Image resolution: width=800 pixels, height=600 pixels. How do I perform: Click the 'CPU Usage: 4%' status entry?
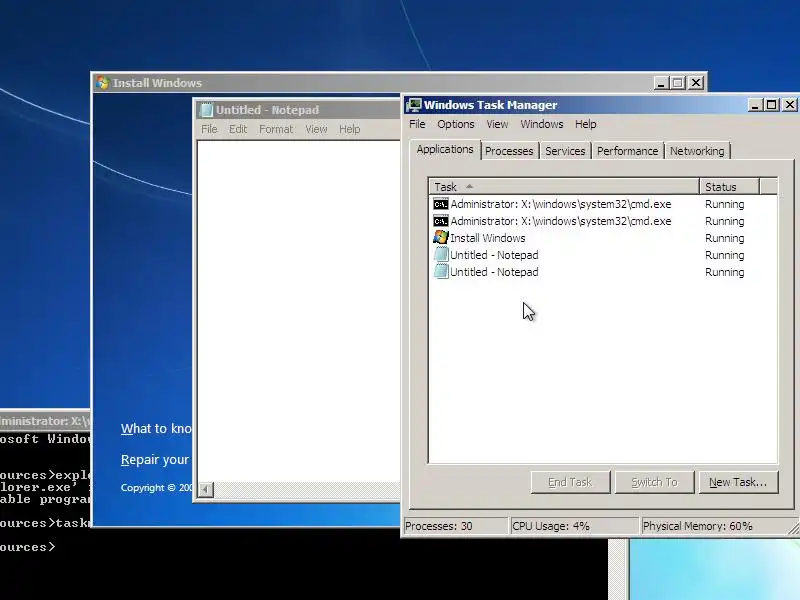pyautogui.click(x=574, y=526)
